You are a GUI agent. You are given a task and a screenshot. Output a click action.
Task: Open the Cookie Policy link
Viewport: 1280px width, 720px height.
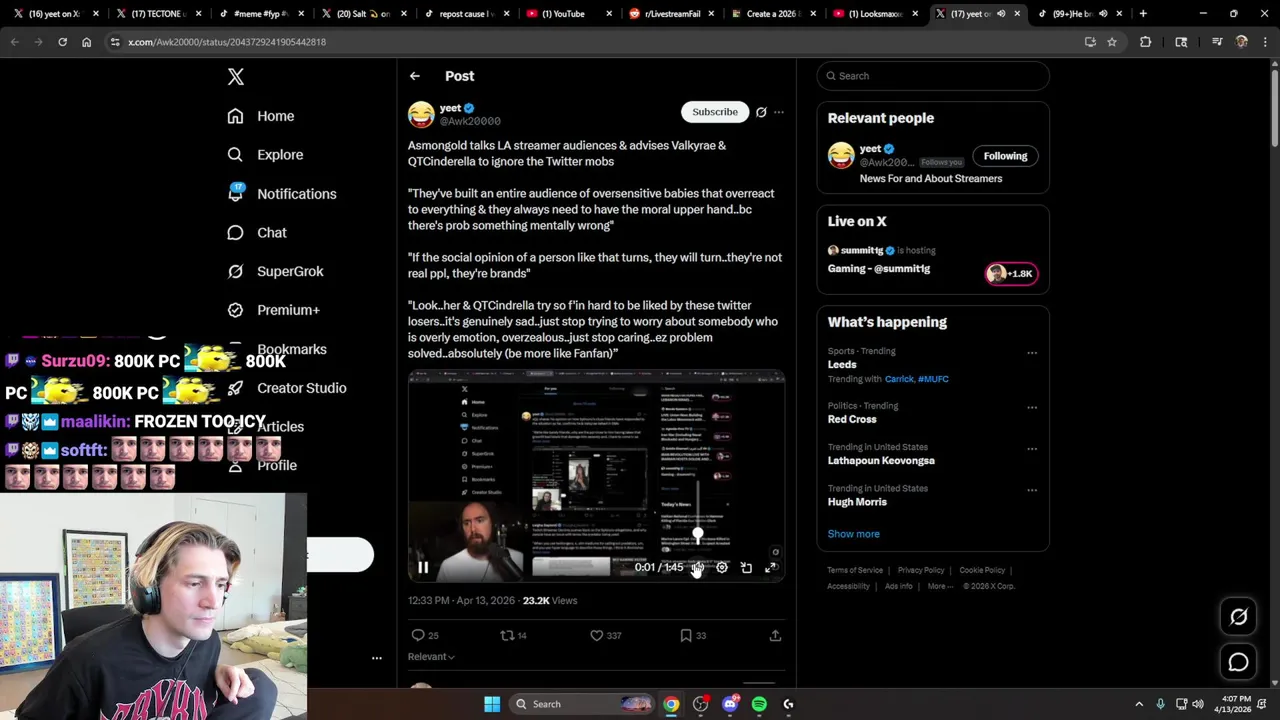coord(982,570)
